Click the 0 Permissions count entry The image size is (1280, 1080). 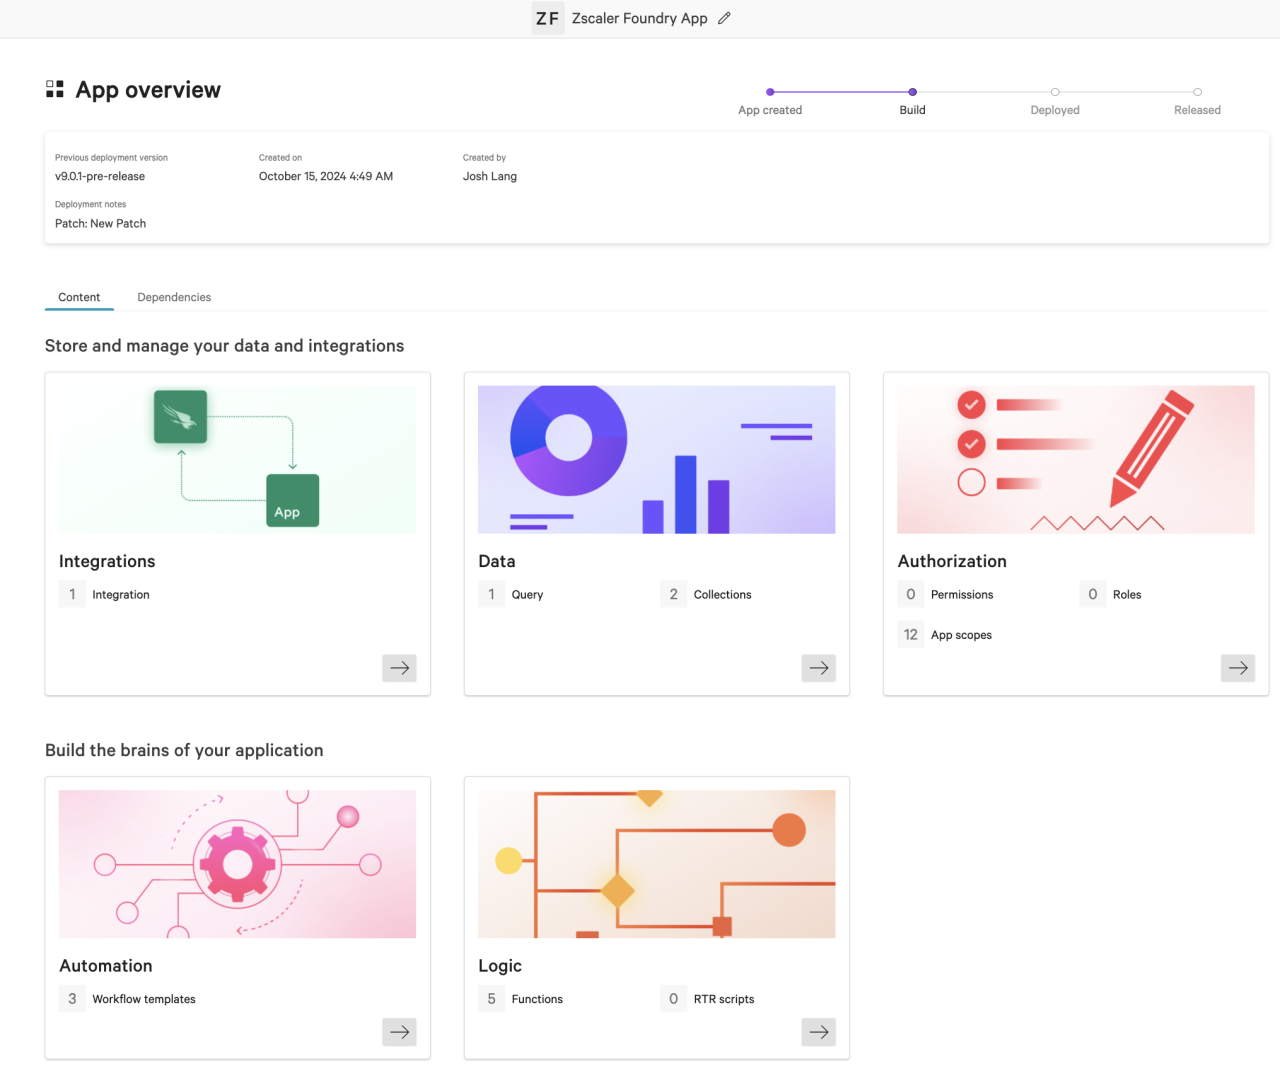tap(945, 594)
